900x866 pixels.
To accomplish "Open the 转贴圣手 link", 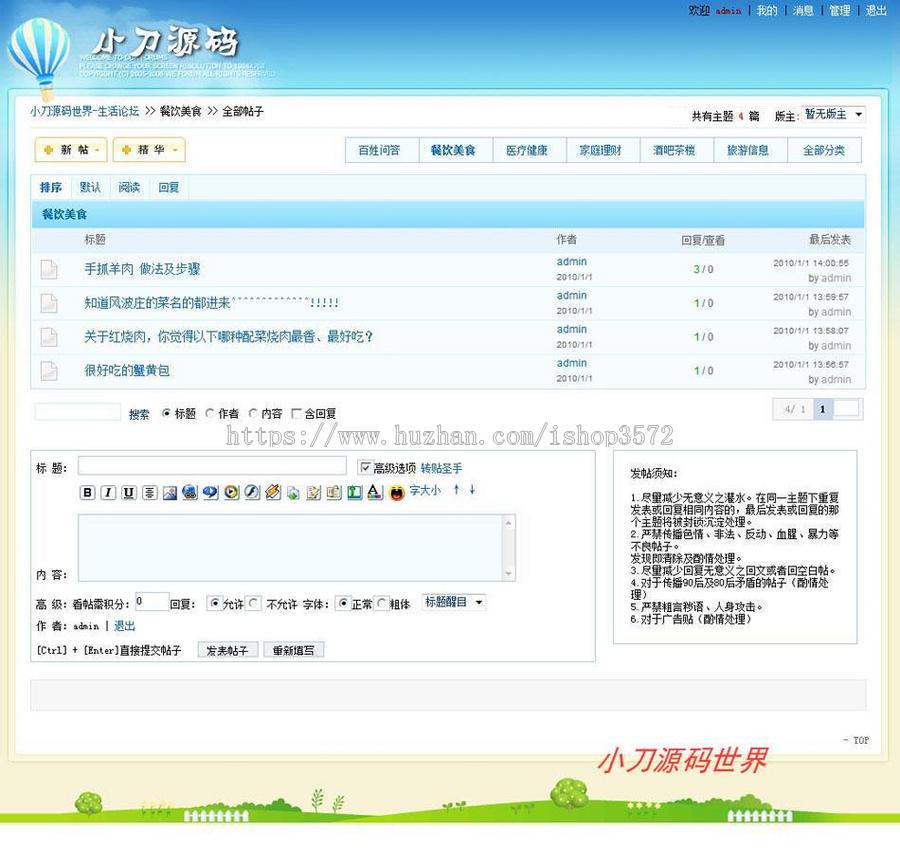I will [441, 468].
